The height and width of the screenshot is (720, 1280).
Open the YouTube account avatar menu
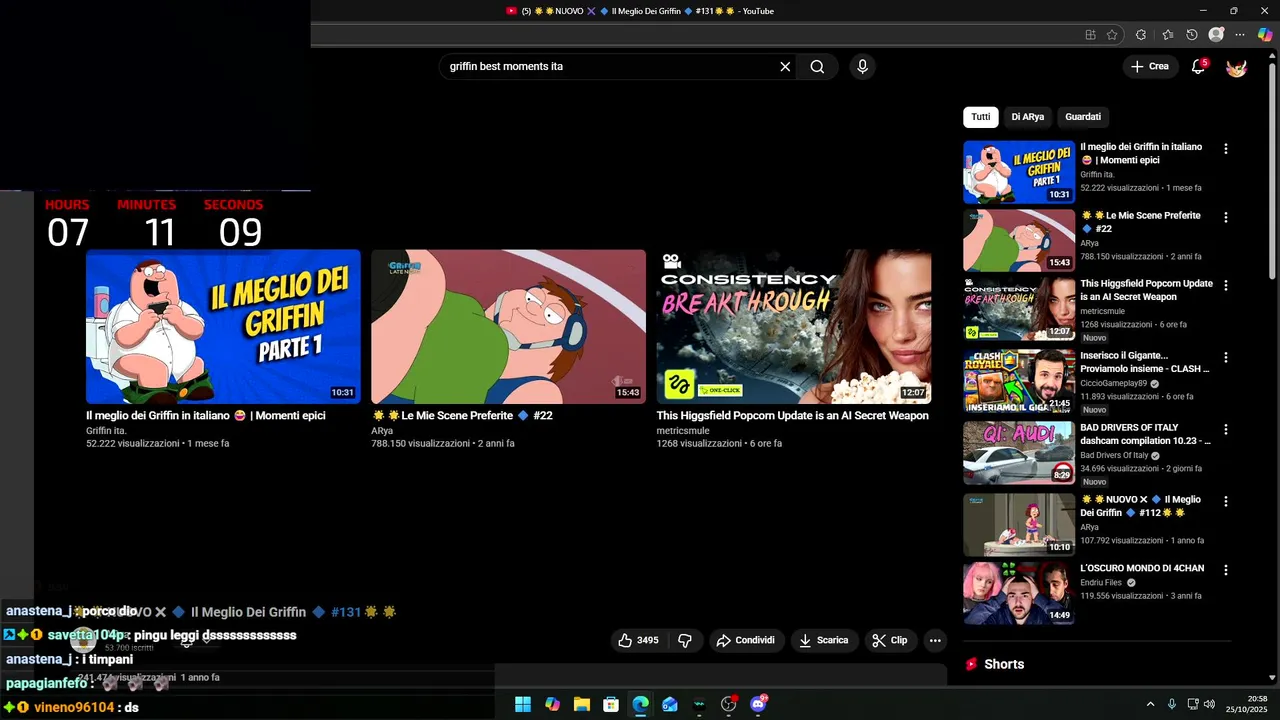[x=1236, y=67]
